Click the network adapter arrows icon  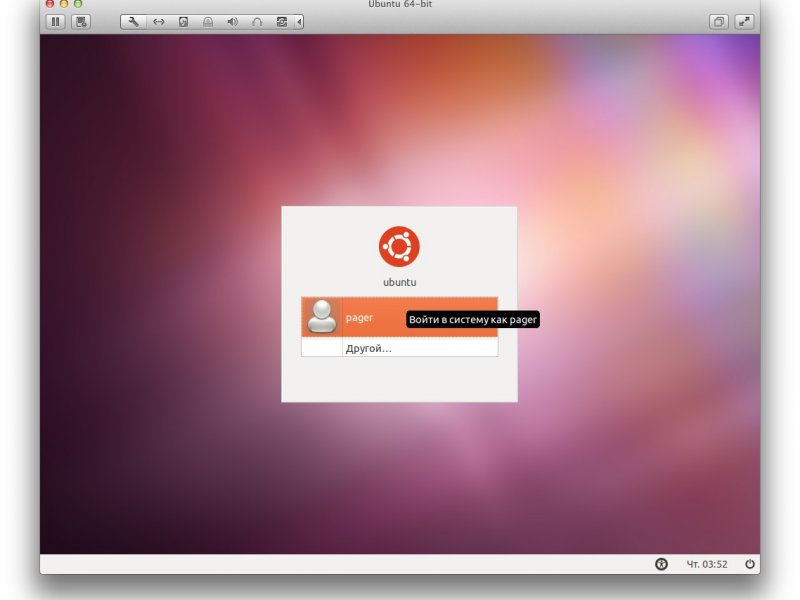[x=159, y=22]
